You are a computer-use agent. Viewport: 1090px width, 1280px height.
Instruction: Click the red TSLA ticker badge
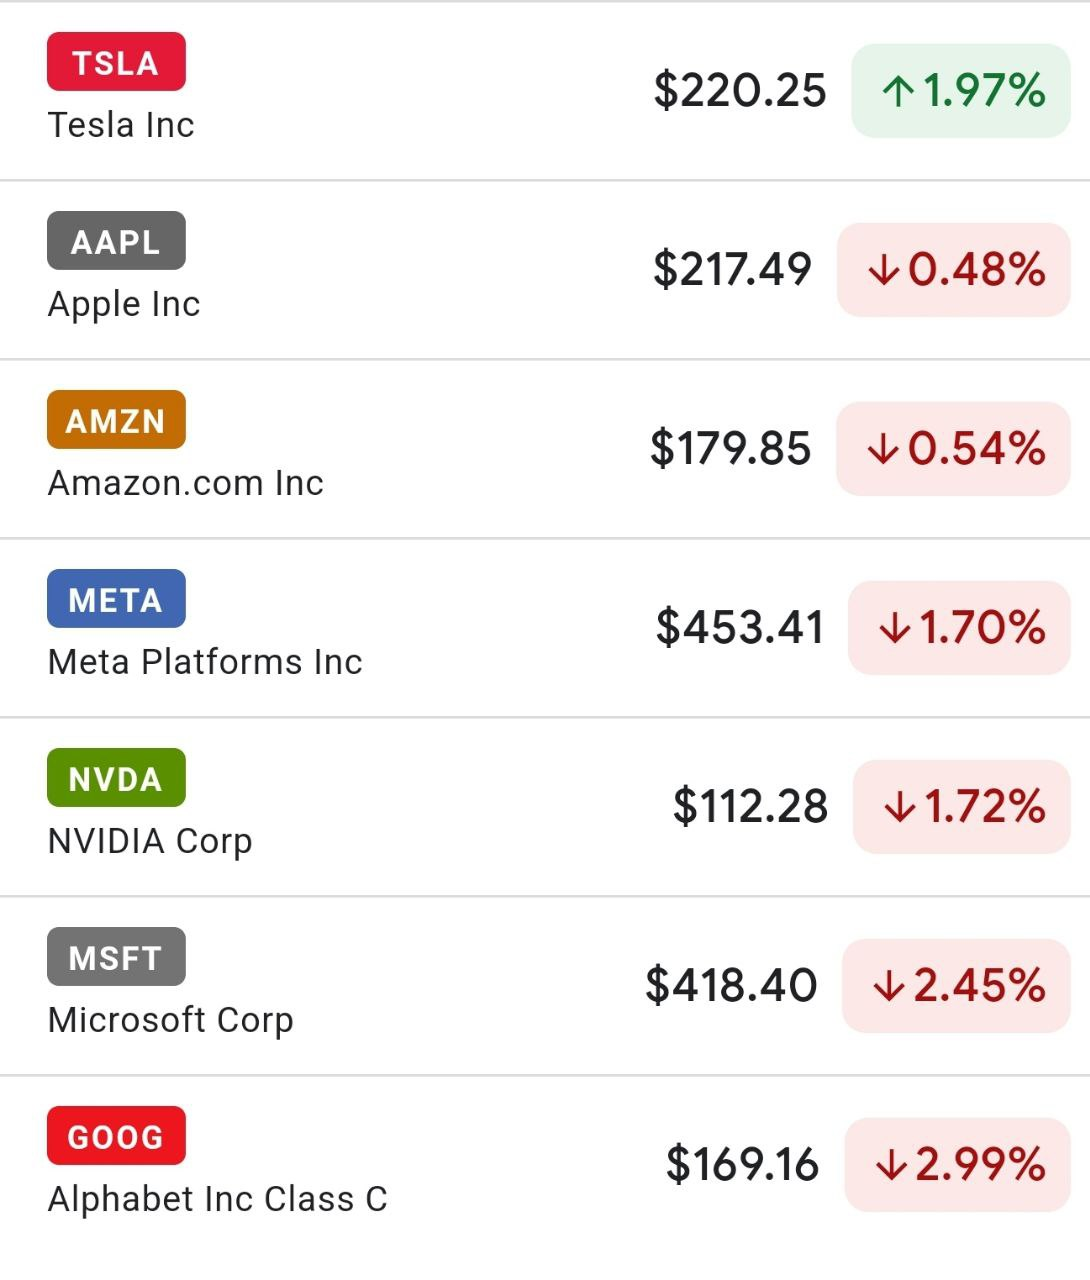coord(116,62)
